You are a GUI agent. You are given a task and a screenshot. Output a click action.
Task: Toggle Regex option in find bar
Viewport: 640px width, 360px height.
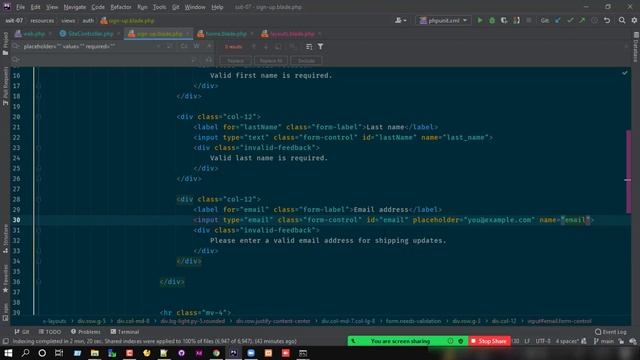(x=209, y=46)
